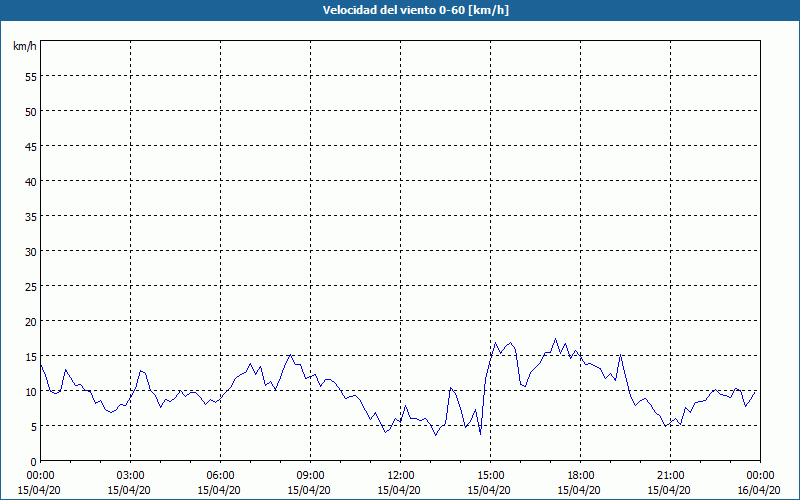Click the date label '16/04/20'

click(759, 490)
